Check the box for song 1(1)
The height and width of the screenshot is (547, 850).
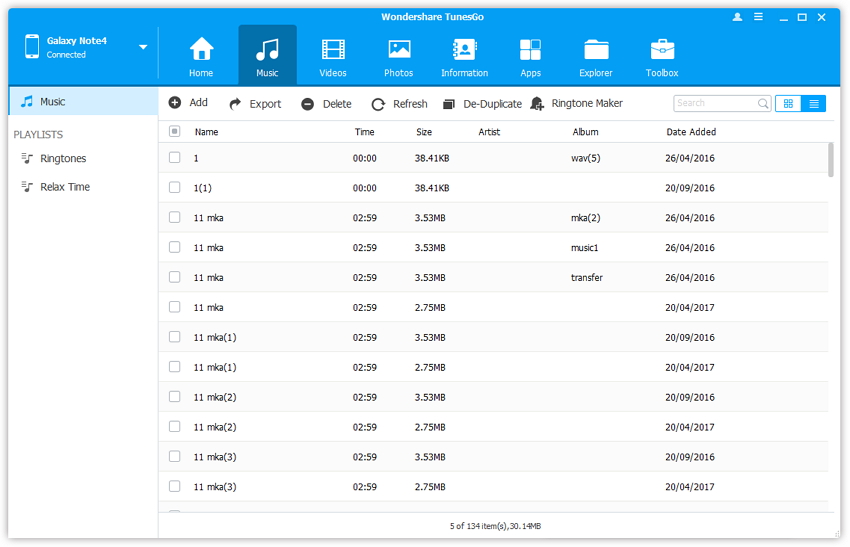pyautogui.click(x=175, y=188)
